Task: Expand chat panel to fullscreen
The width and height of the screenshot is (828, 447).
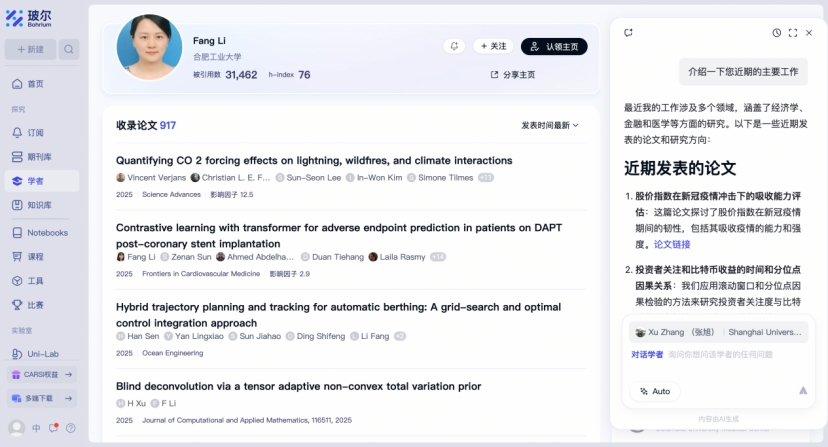Action: [x=793, y=33]
